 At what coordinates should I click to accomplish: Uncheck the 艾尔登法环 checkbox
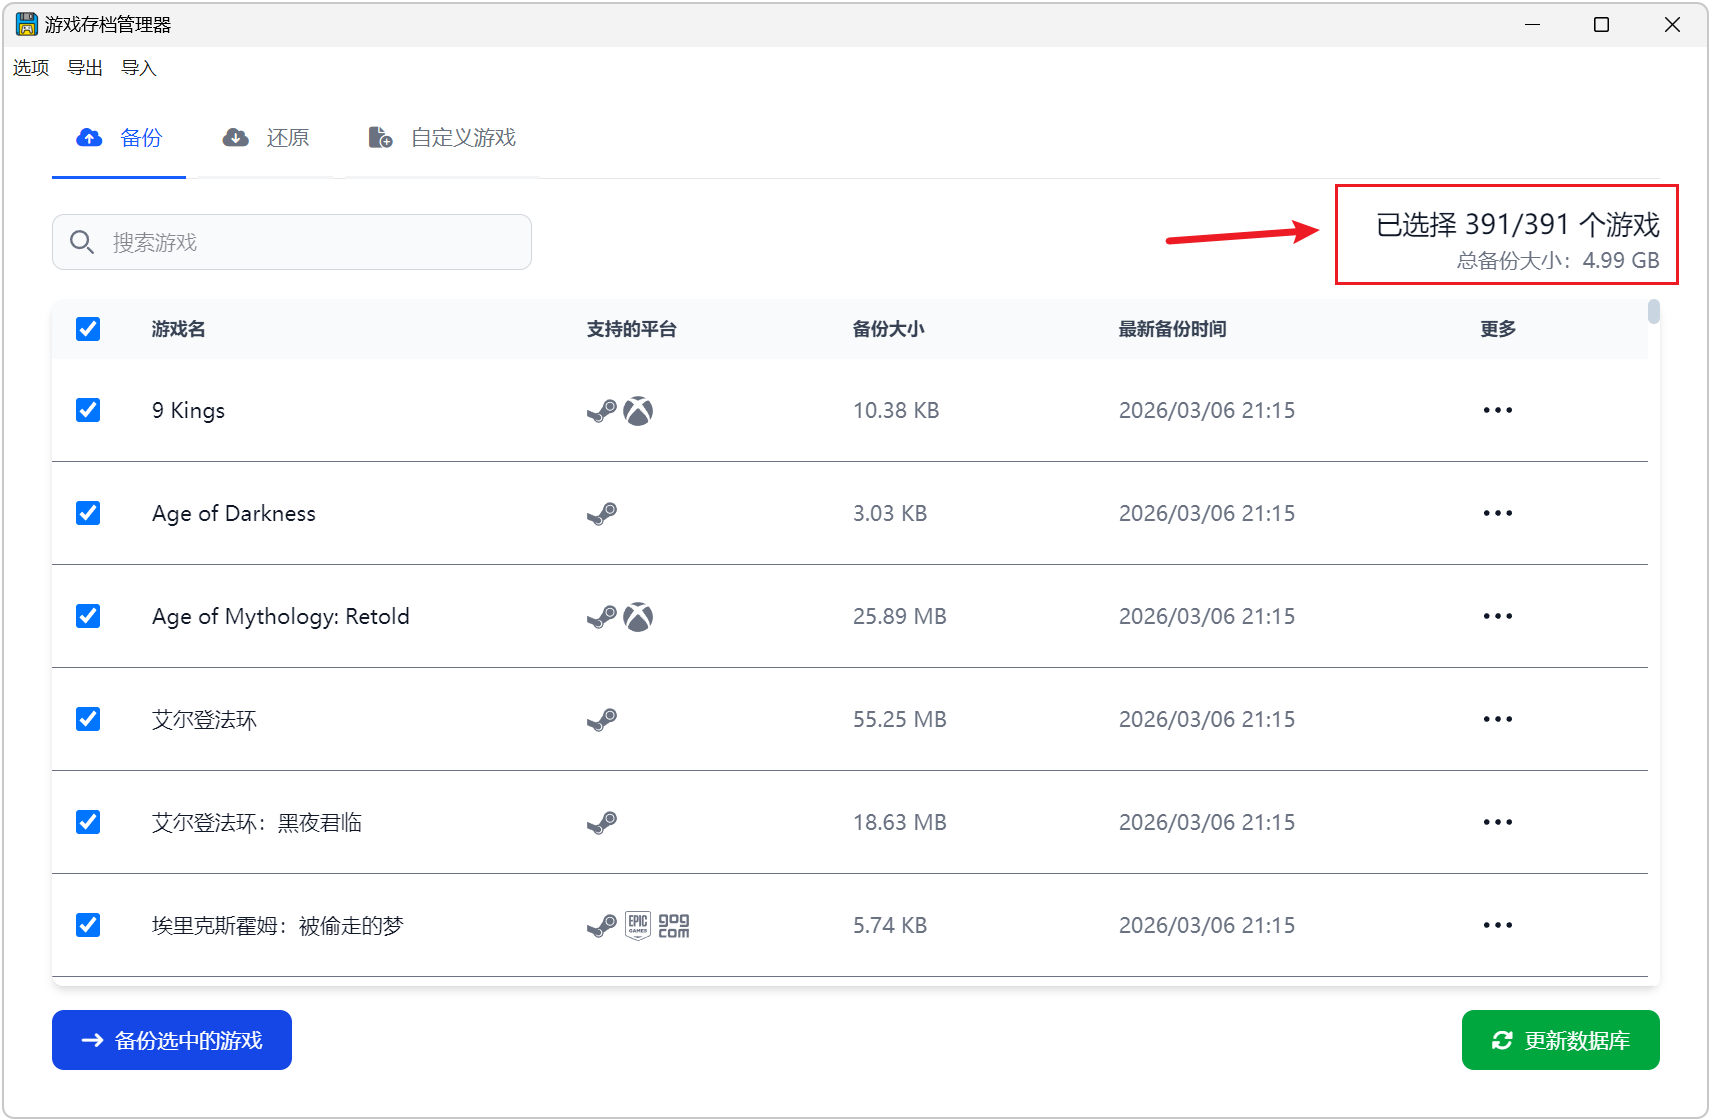pyautogui.click(x=88, y=719)
